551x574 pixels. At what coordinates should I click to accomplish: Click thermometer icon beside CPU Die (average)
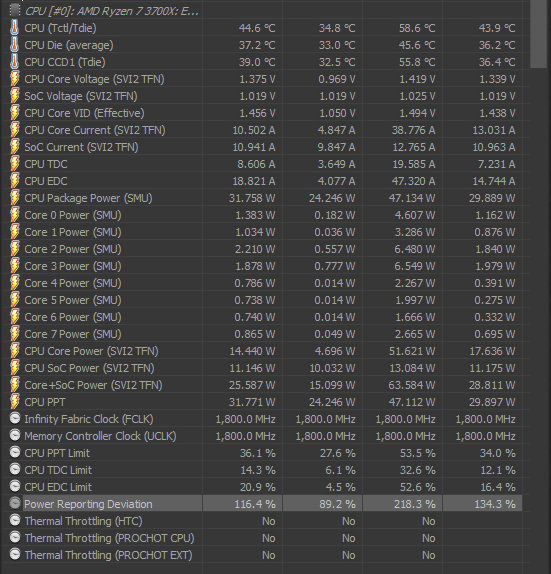coord(15,45)
